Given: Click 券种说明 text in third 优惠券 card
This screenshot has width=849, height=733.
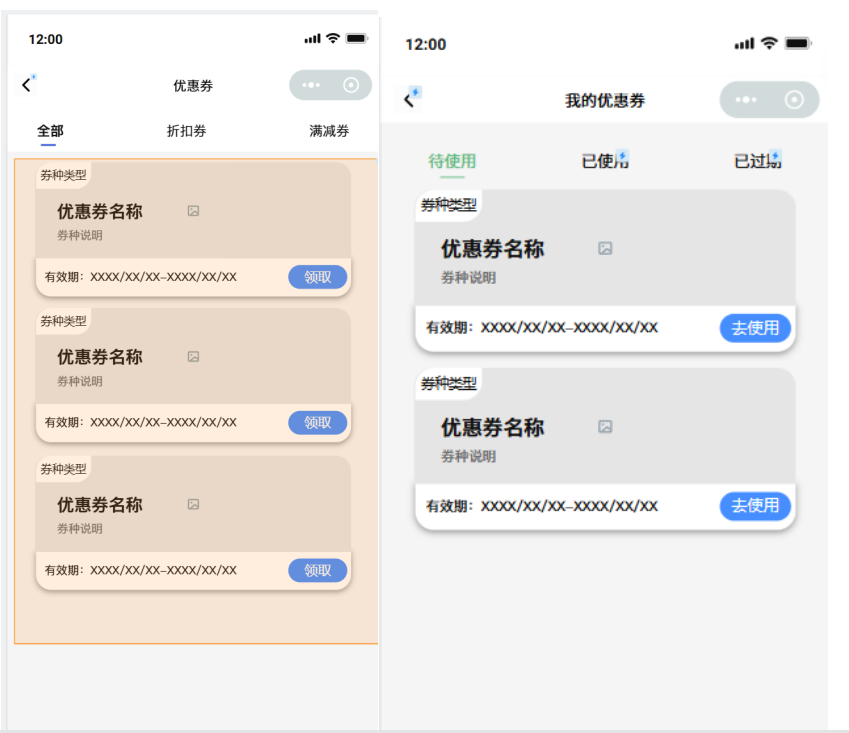Looking at the screenshot, I should [x=80, y=528].
